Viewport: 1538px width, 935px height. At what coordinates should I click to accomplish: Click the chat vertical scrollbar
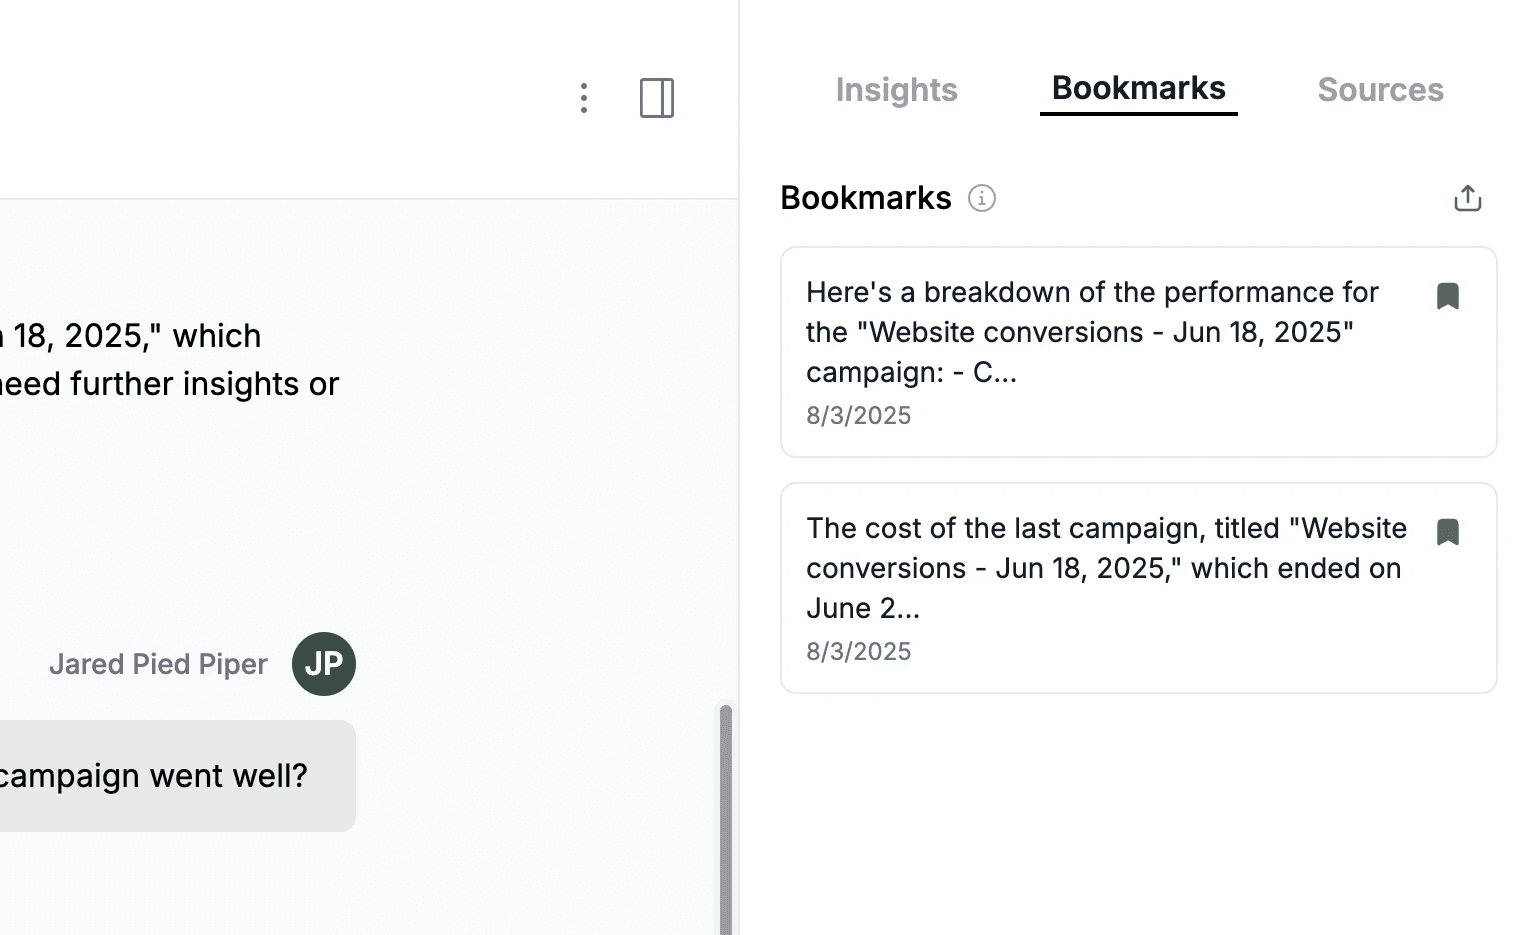click(x=726, y=818)
